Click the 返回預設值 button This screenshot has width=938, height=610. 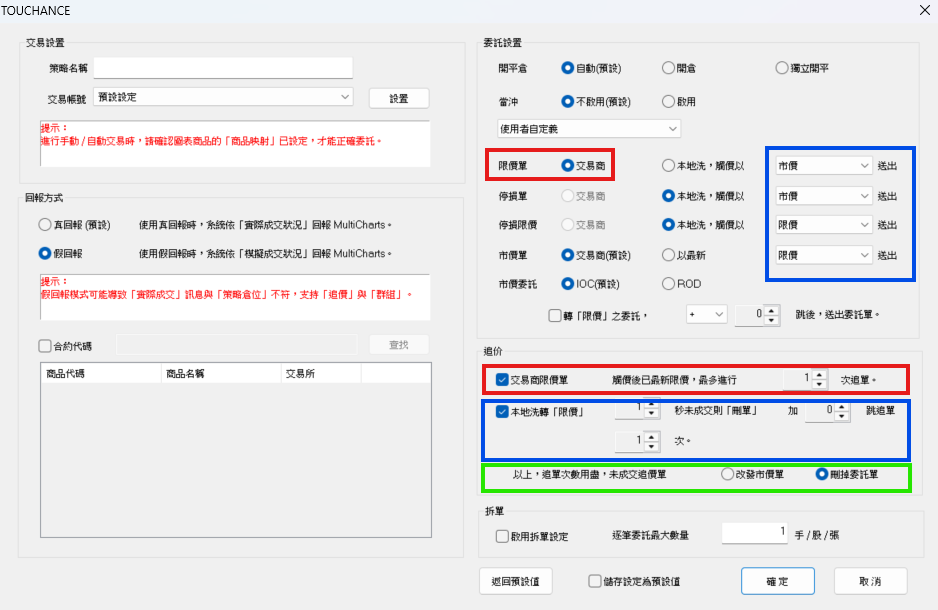point(515,581)
